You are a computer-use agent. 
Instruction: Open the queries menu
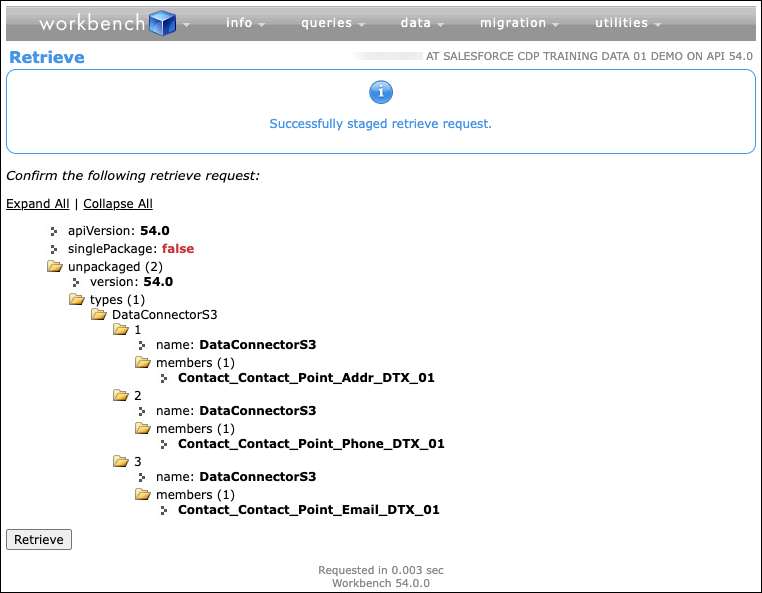332,23
